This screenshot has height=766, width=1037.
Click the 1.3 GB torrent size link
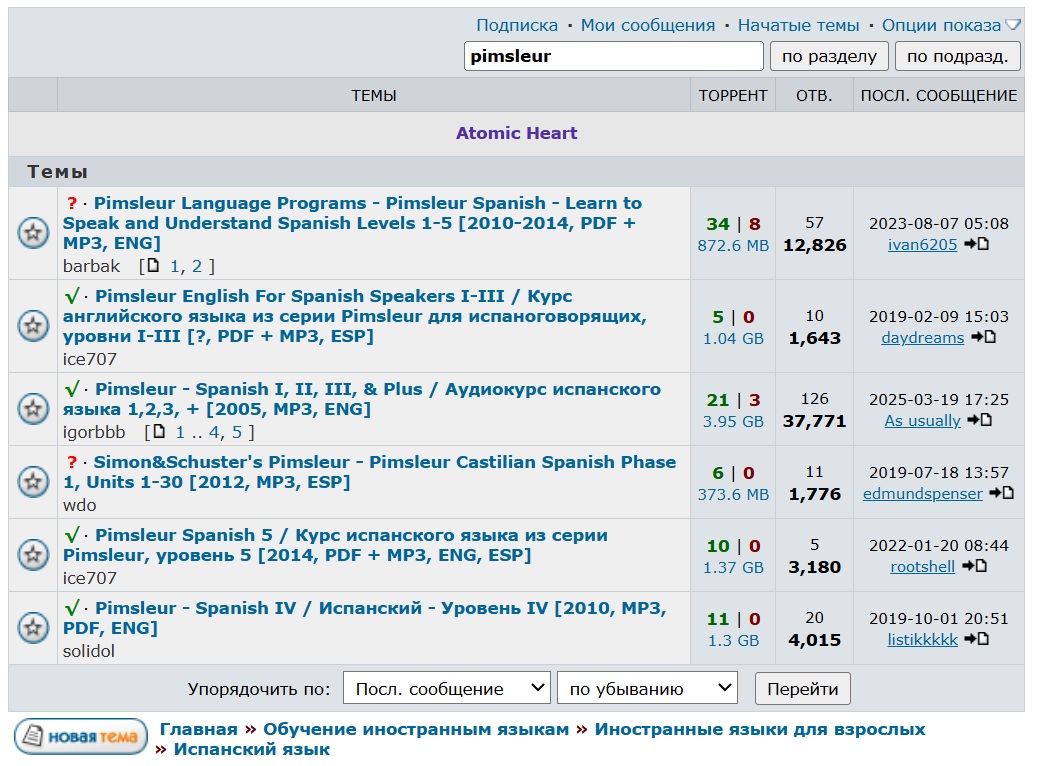click(733, 640)
